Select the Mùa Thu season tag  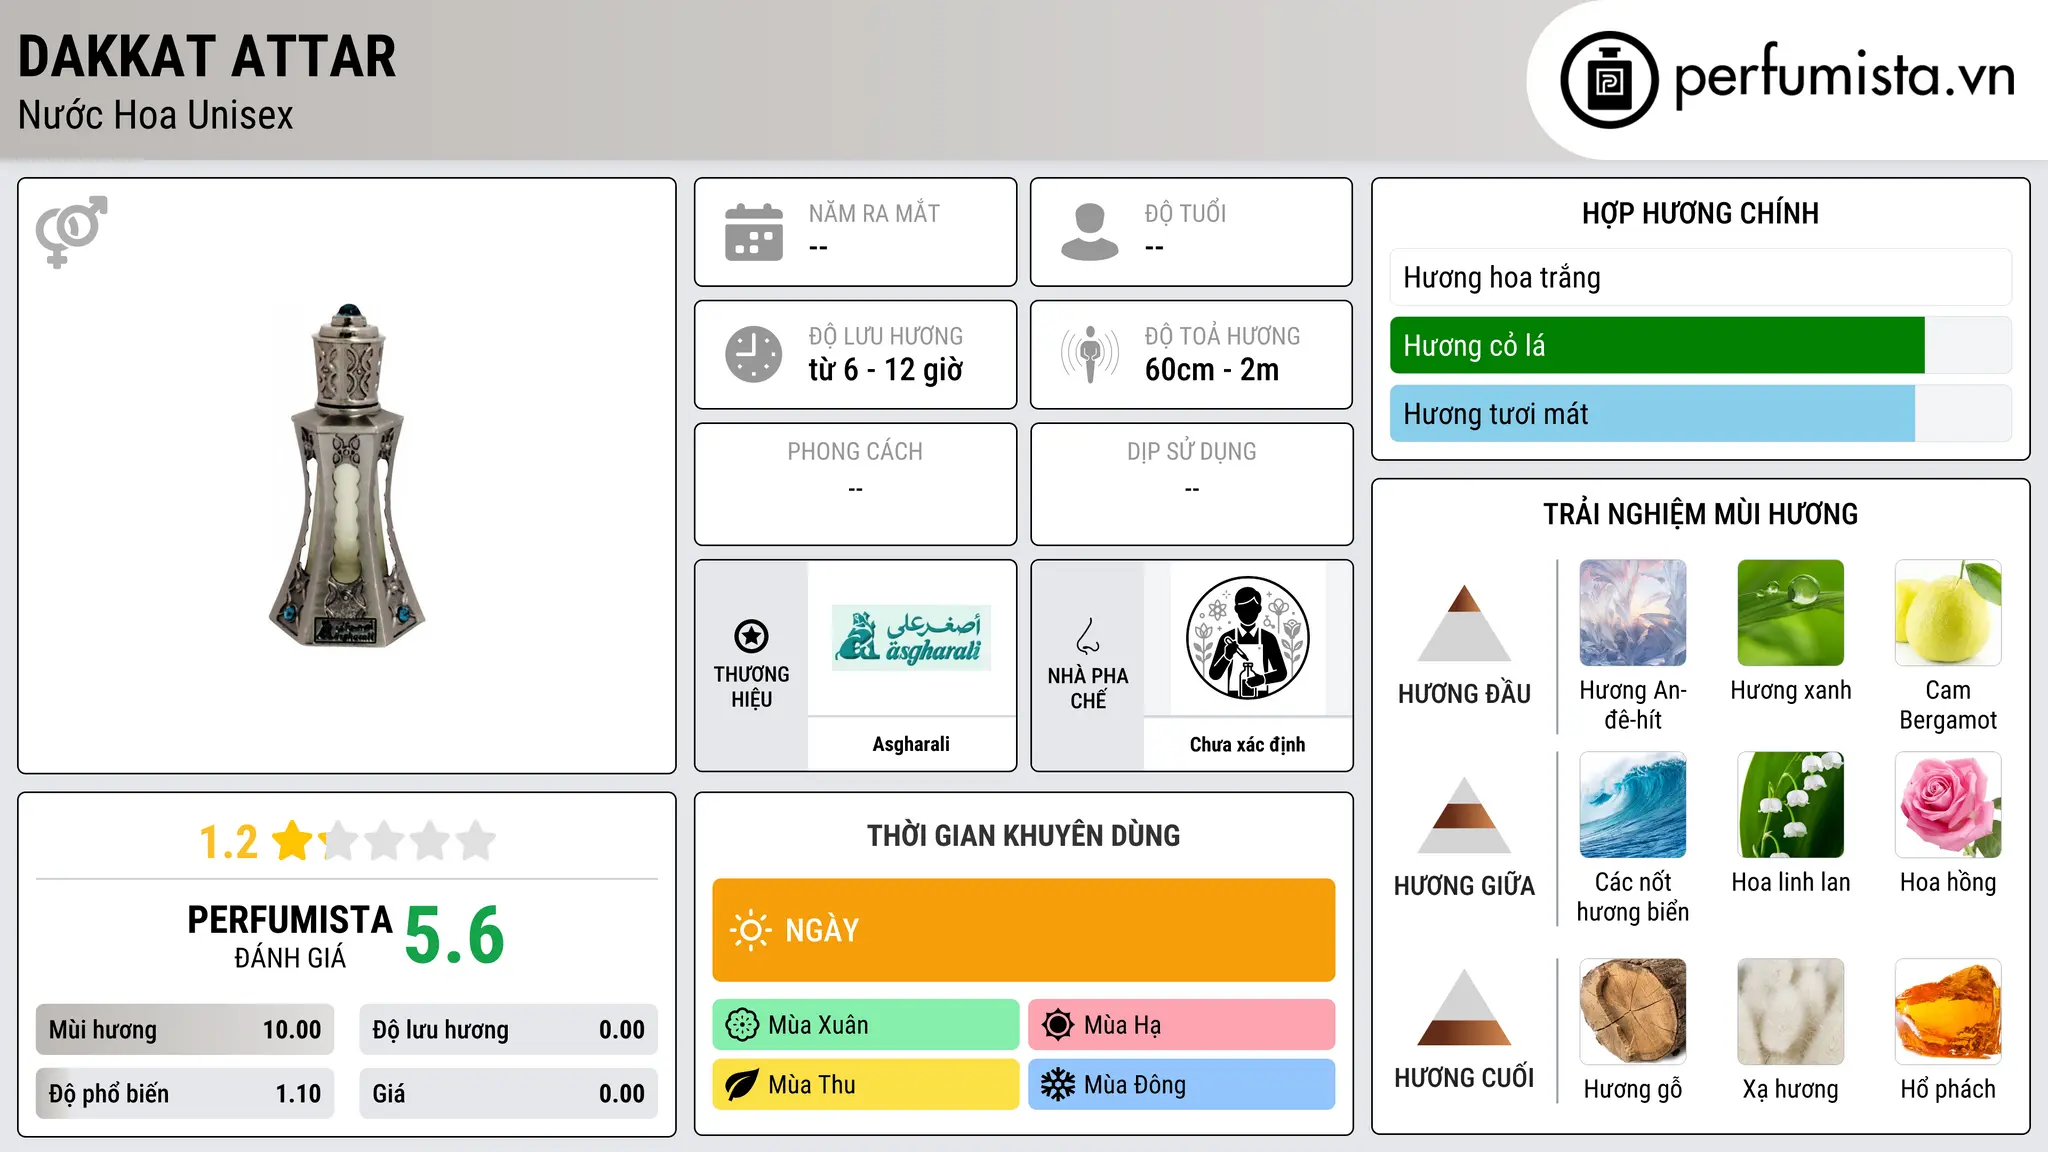(x=865, y=1085)
